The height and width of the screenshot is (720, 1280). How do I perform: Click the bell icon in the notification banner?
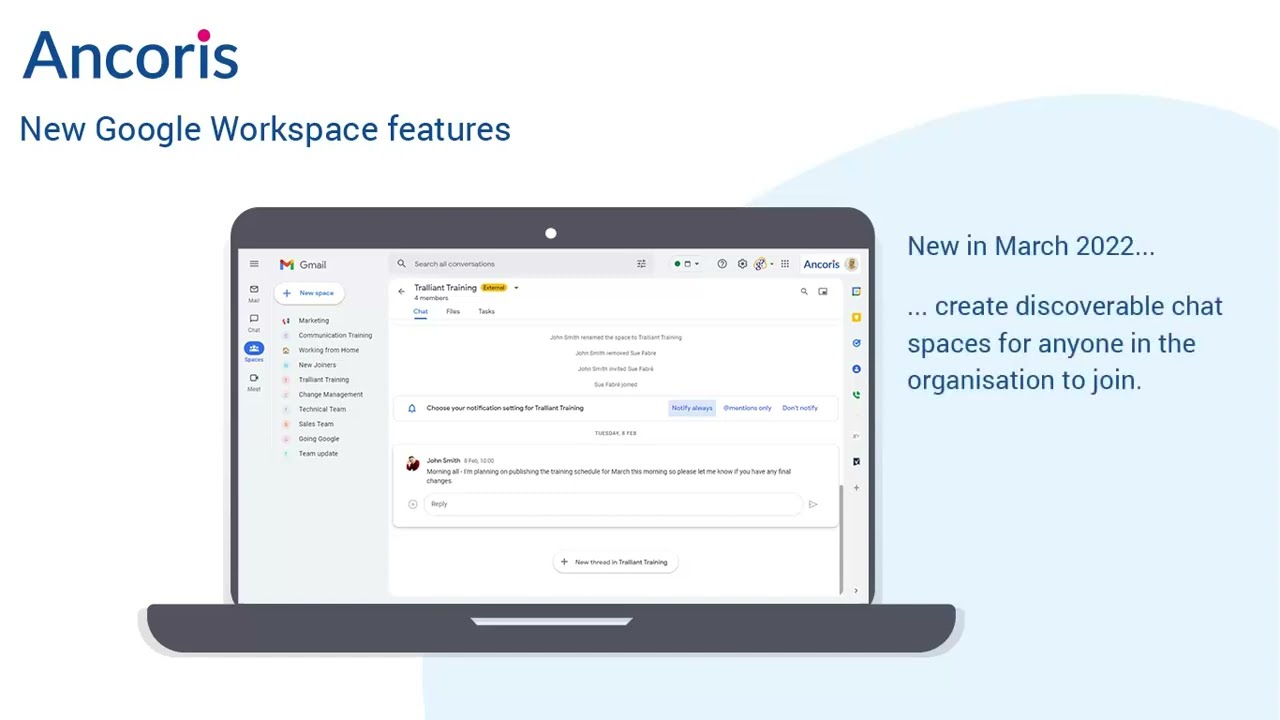point(412,408)
